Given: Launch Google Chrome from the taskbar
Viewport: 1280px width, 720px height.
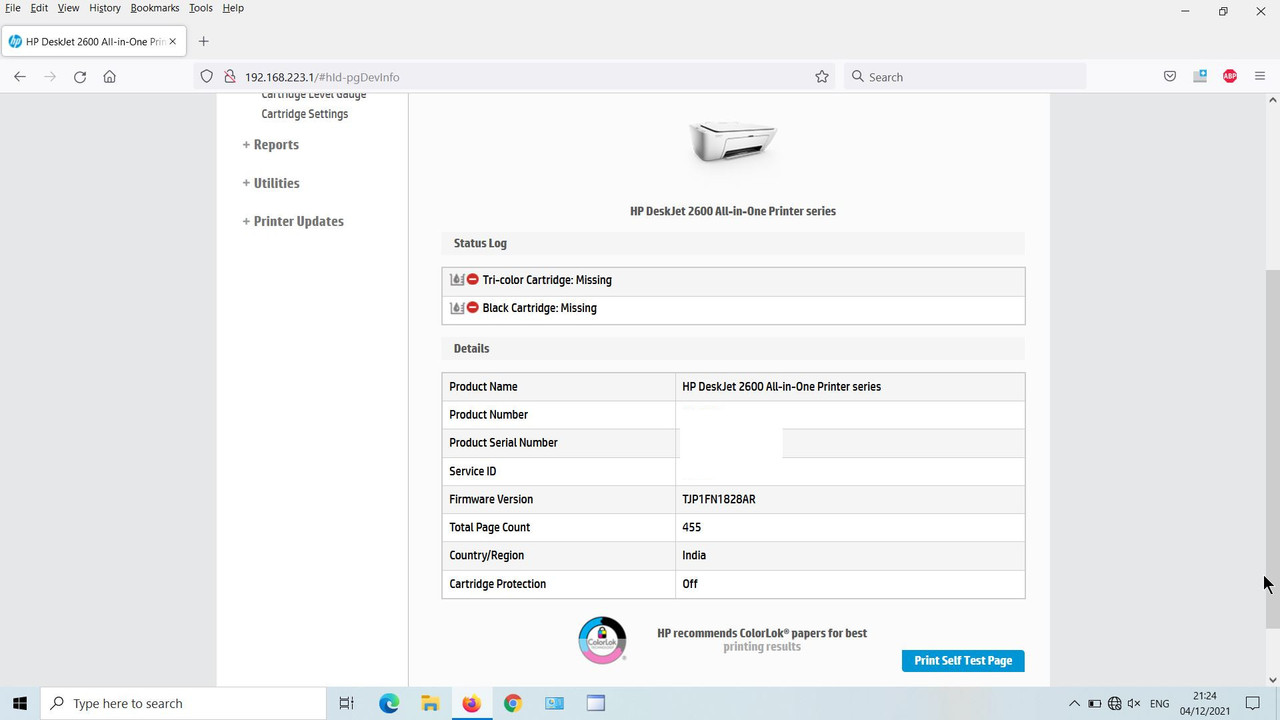Looking at the screenshot, I should (x=513, y=703).
